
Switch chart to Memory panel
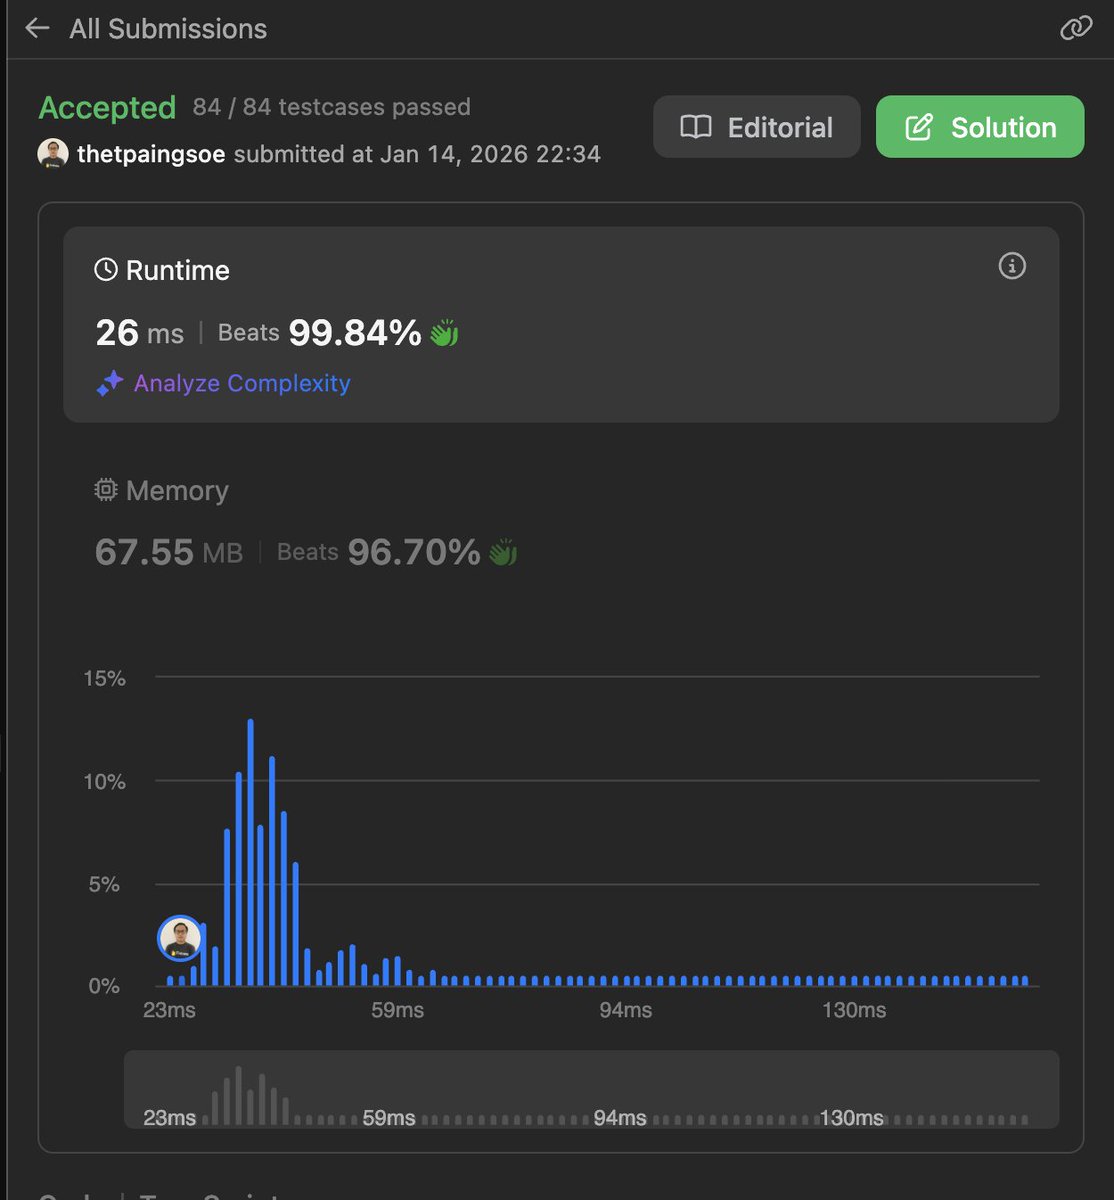coord(561,521)
